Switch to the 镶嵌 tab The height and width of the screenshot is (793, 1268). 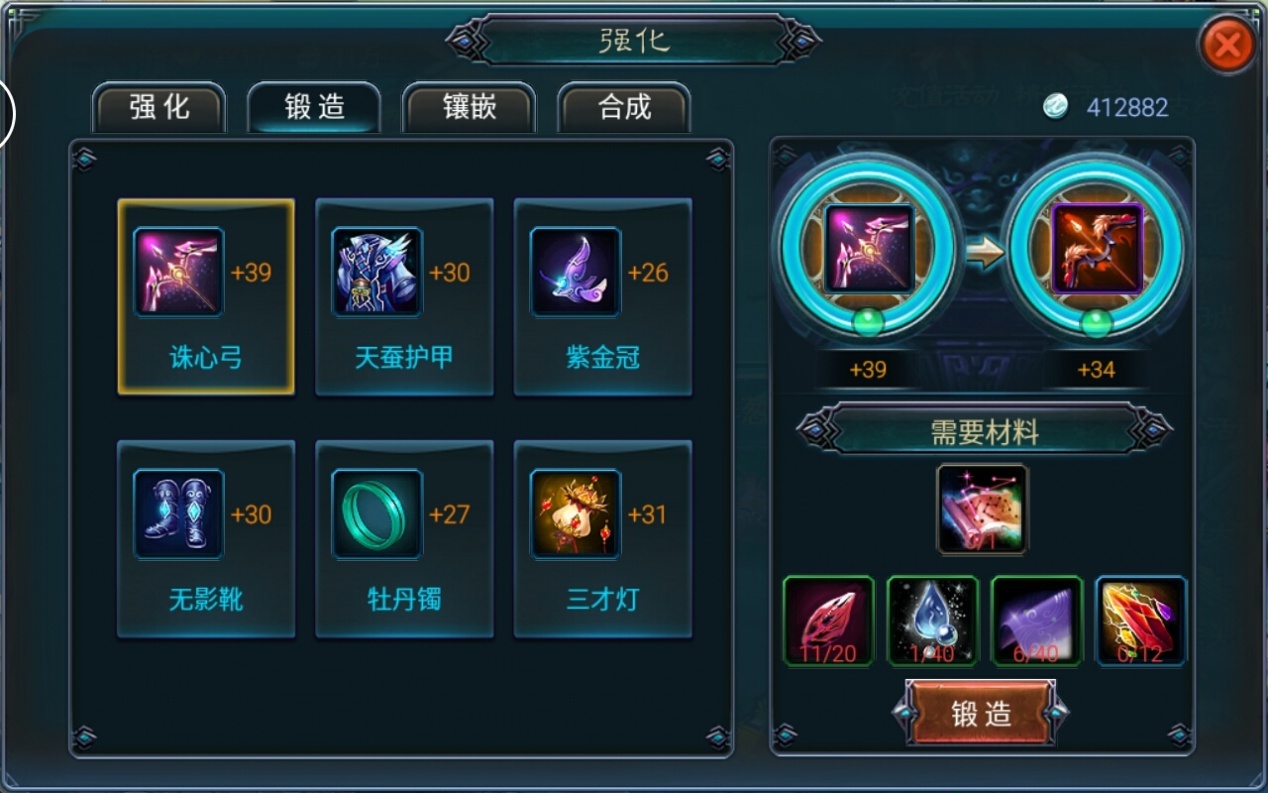click(x=469, y=108)
